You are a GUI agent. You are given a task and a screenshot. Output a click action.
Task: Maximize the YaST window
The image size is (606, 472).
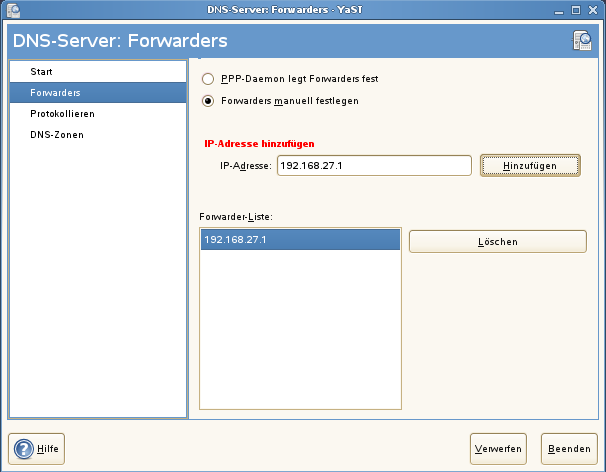(576, 10)
